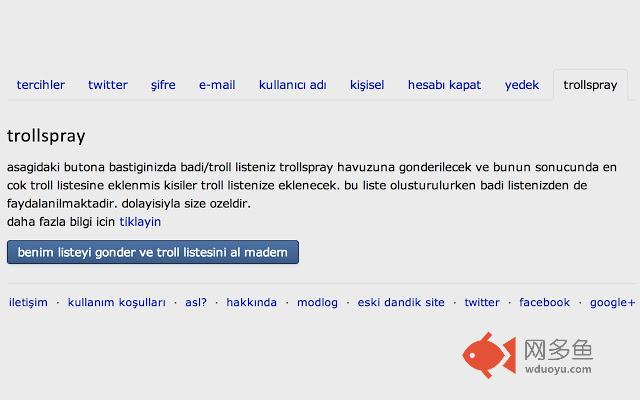The image size is (640, 400).
Task: Open the facebook footer link
Action: [x=544, y=302]
